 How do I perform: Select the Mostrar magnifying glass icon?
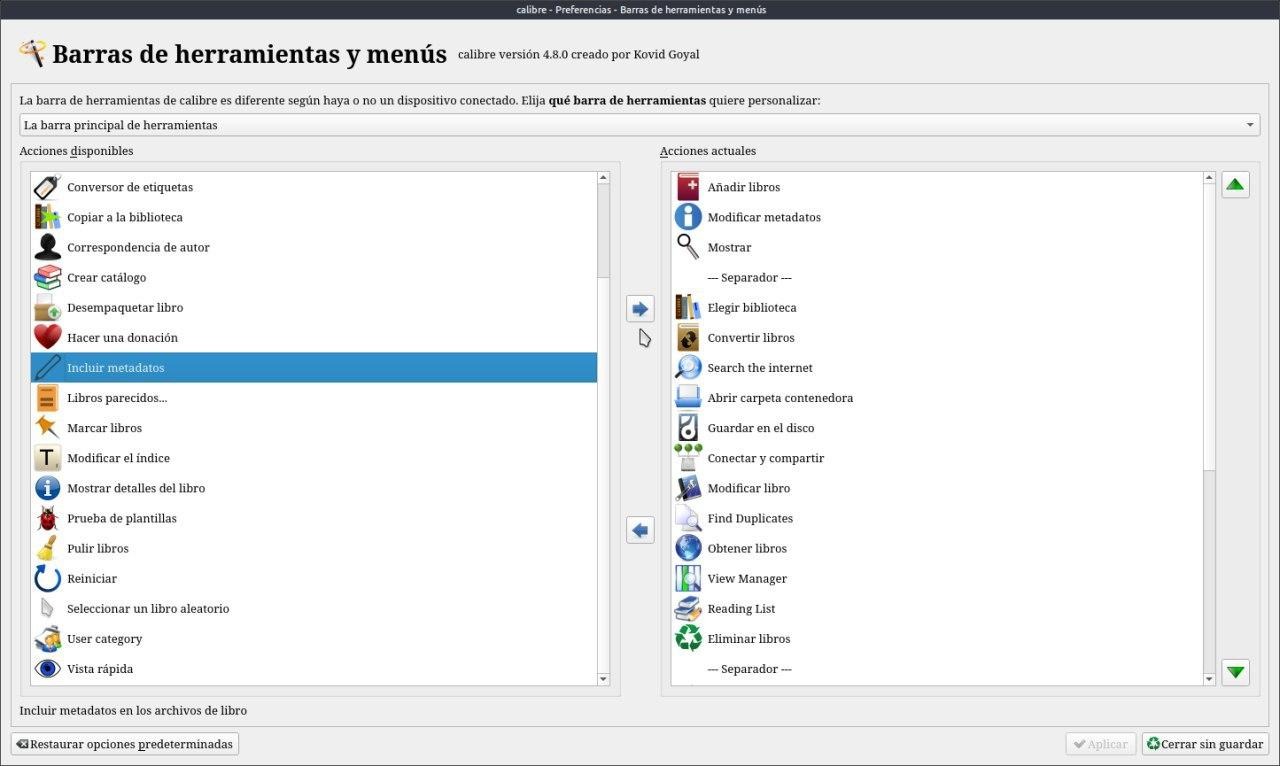point(688,247)
